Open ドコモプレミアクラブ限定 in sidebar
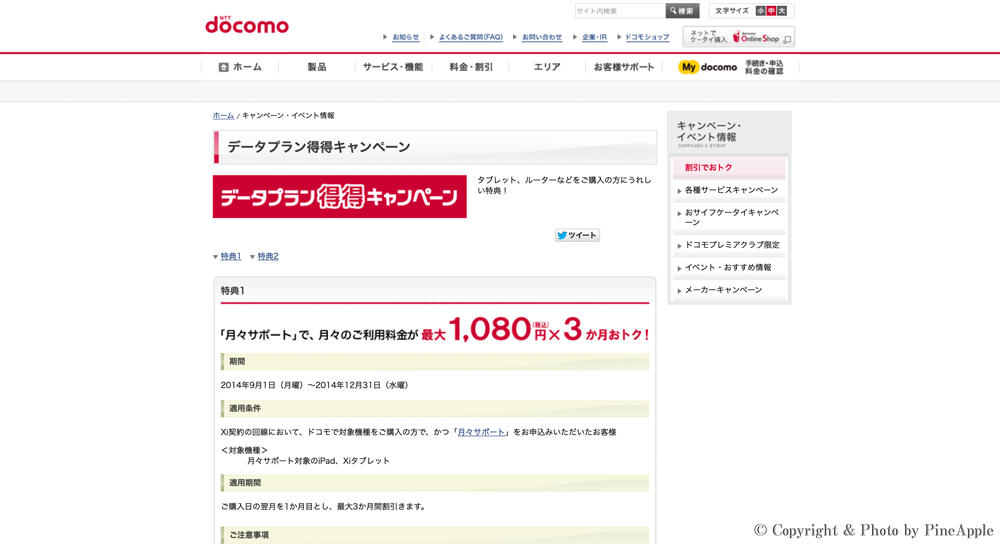1000x544 pixels. click(732, 245)
